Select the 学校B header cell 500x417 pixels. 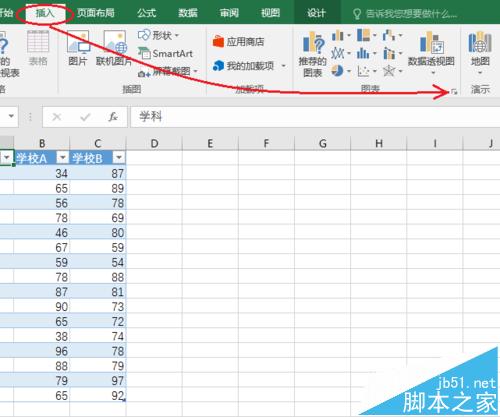pos(98,158)
